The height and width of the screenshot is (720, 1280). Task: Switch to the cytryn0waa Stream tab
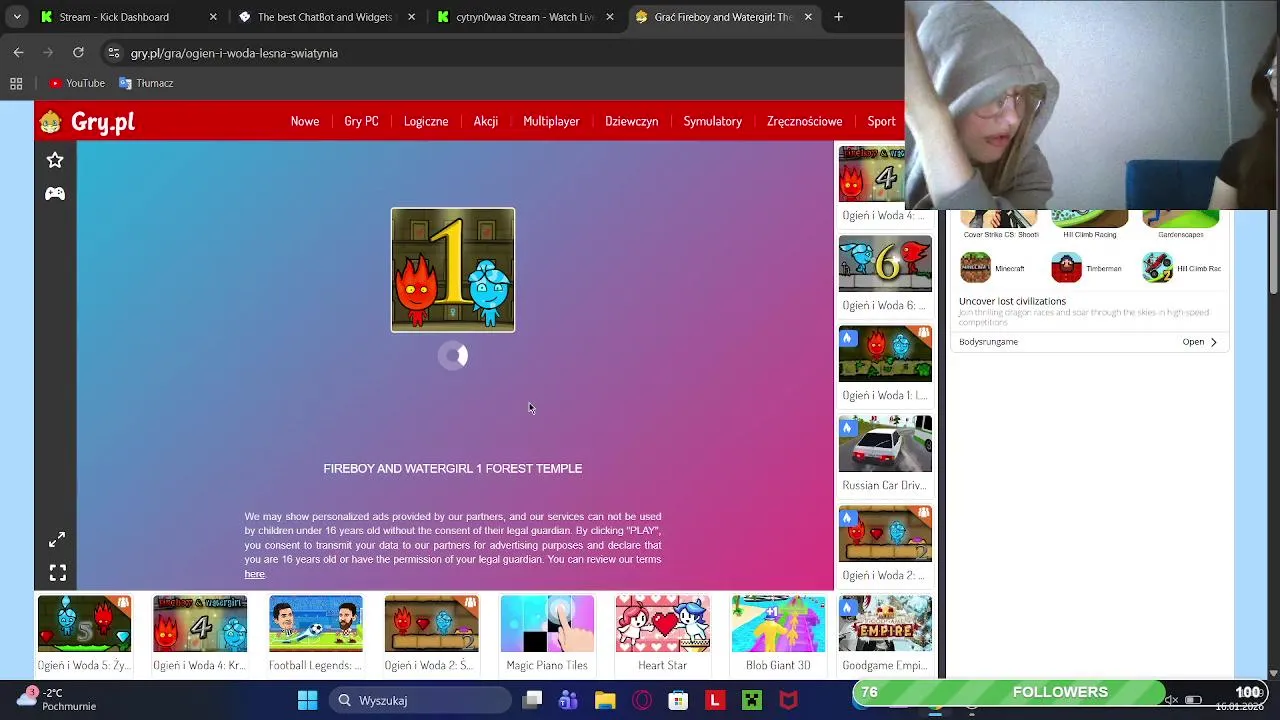tap(525, 17)
